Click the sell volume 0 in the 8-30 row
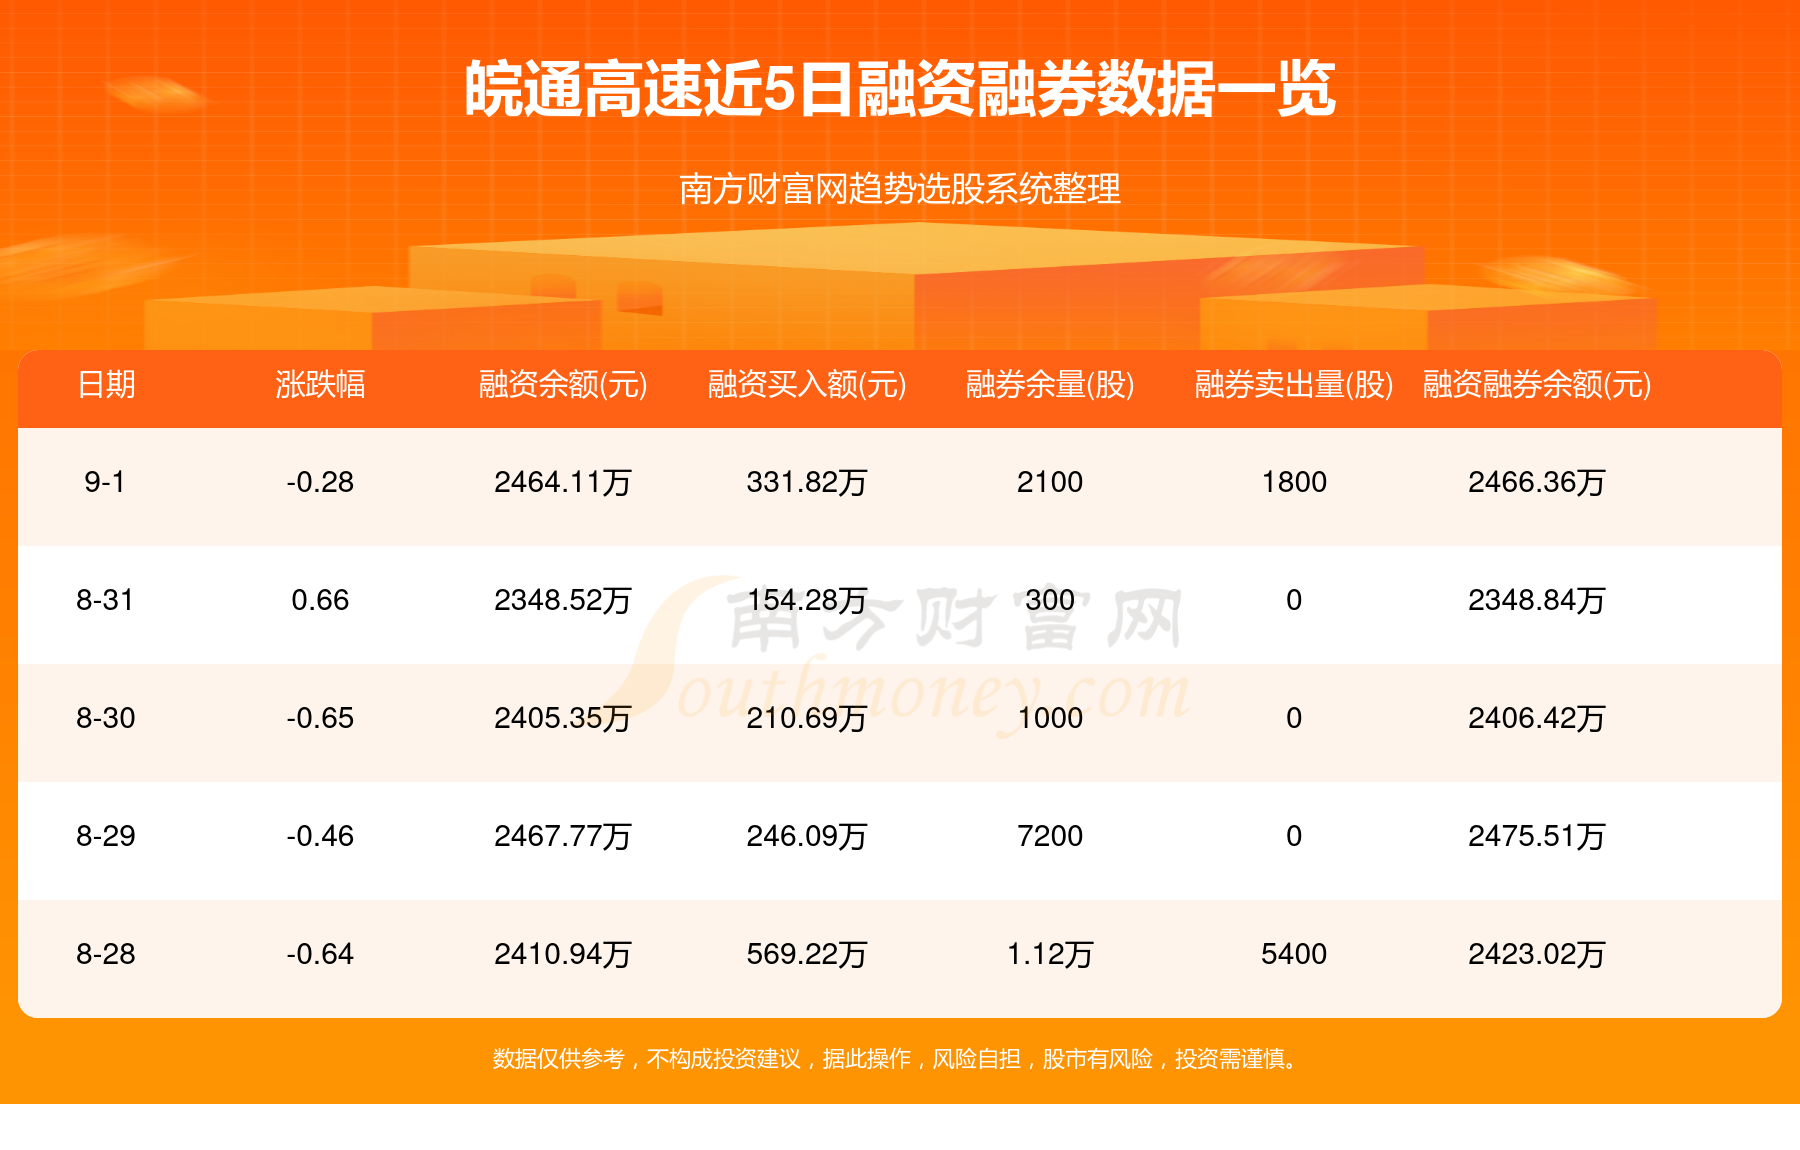The height and width of the screenshot is (1150, 1800). [1294, 718]
